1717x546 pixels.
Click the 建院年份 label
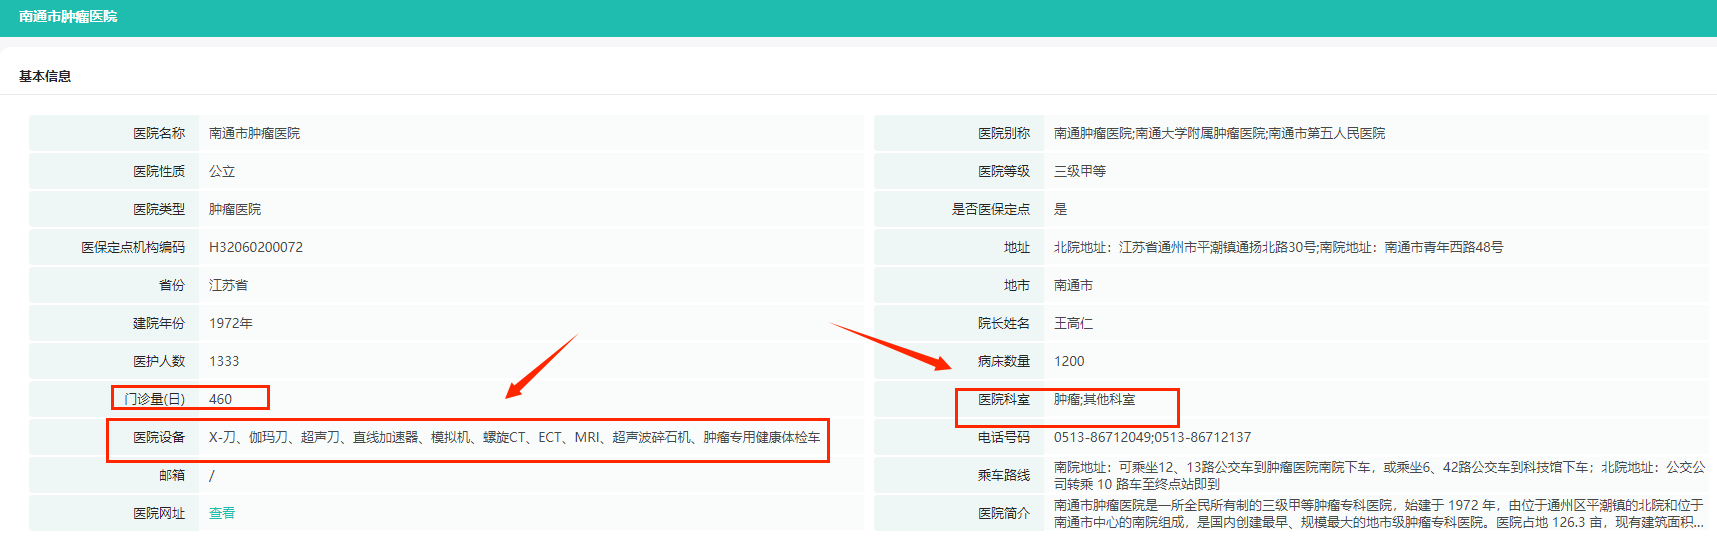coord(159,323)
